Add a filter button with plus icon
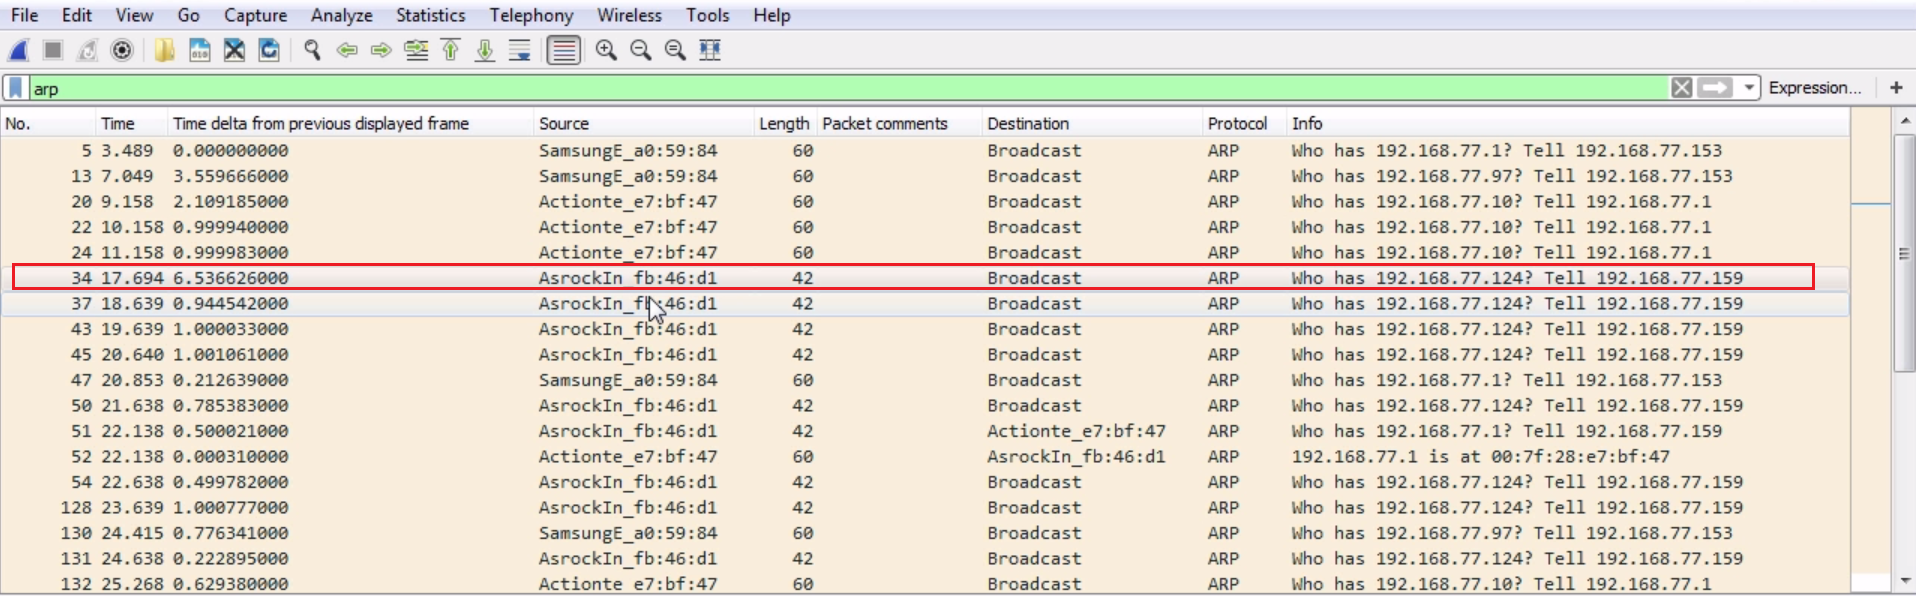Viewport: 1916px width, 596px height. pos(1896,88)
